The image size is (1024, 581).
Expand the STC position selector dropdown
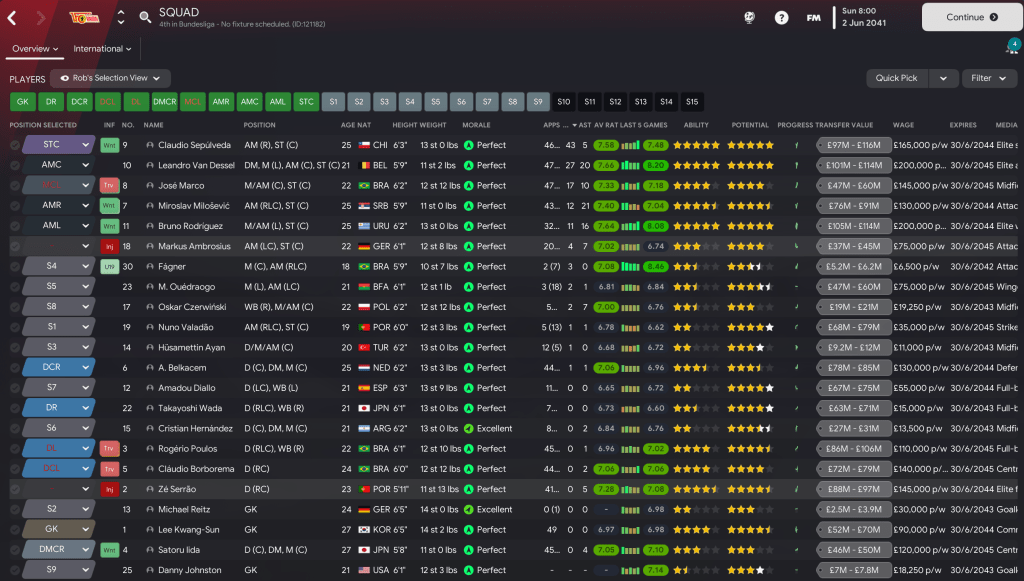coord(87,145)
